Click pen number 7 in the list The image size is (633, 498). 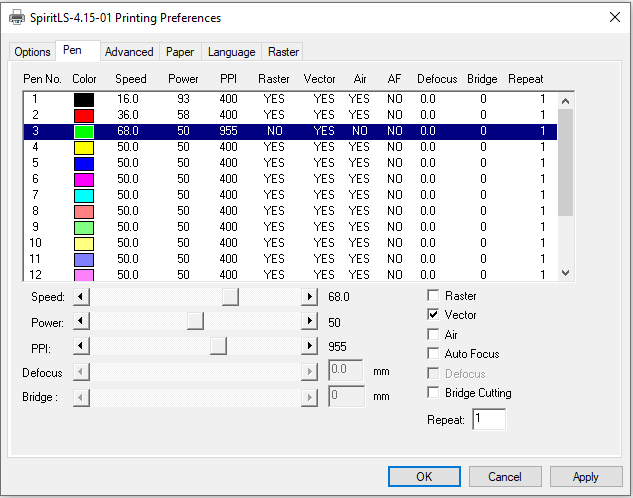[36, 195]
